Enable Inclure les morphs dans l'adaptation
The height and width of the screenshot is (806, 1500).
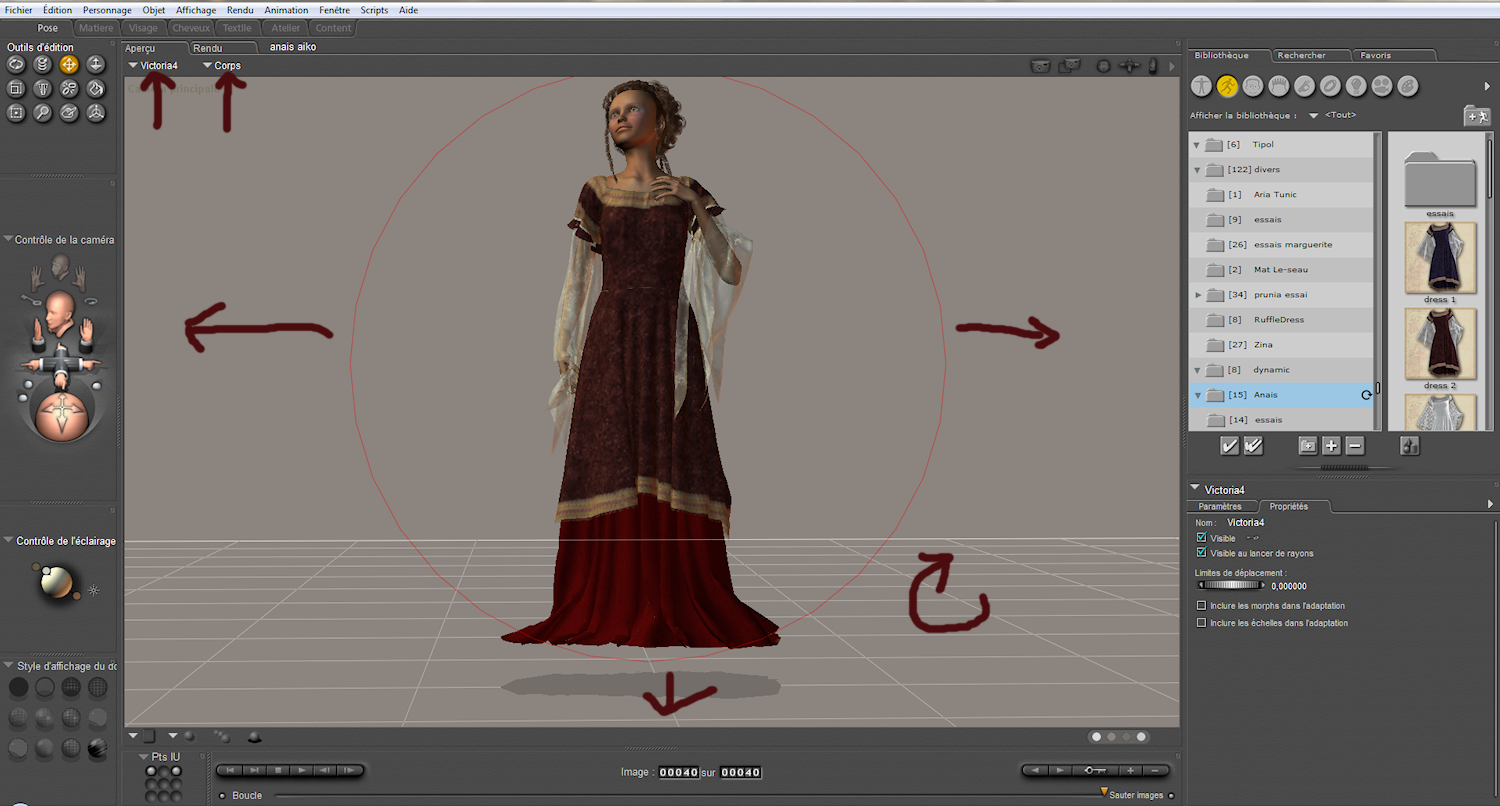coord(1201,606)
